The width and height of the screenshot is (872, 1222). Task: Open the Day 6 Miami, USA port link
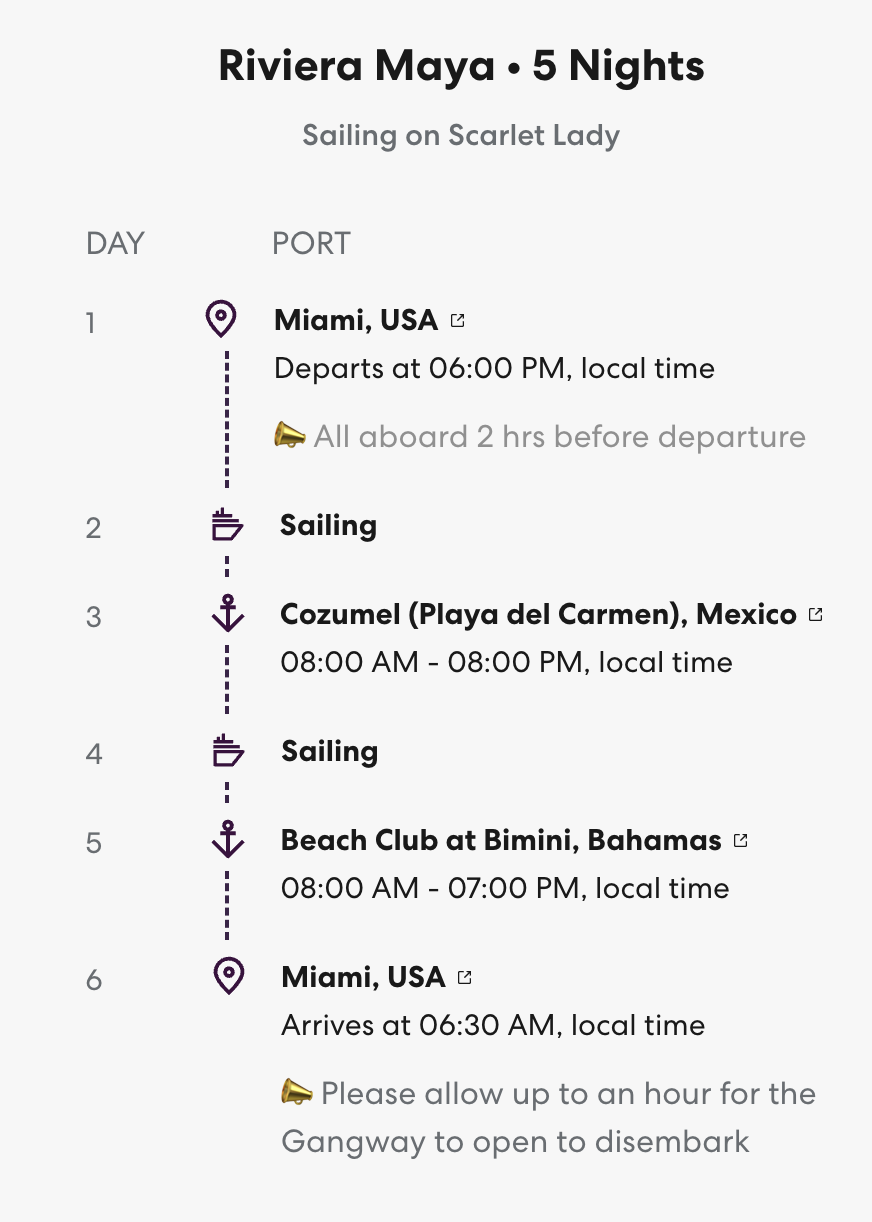pyautogui.click(x=363, y=976)
